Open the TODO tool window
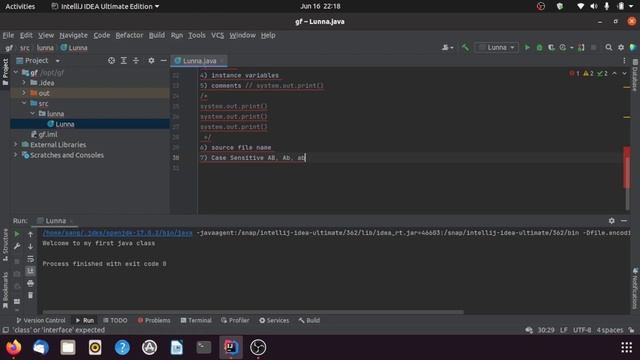 pyautogui.click(x=115, y=320)
